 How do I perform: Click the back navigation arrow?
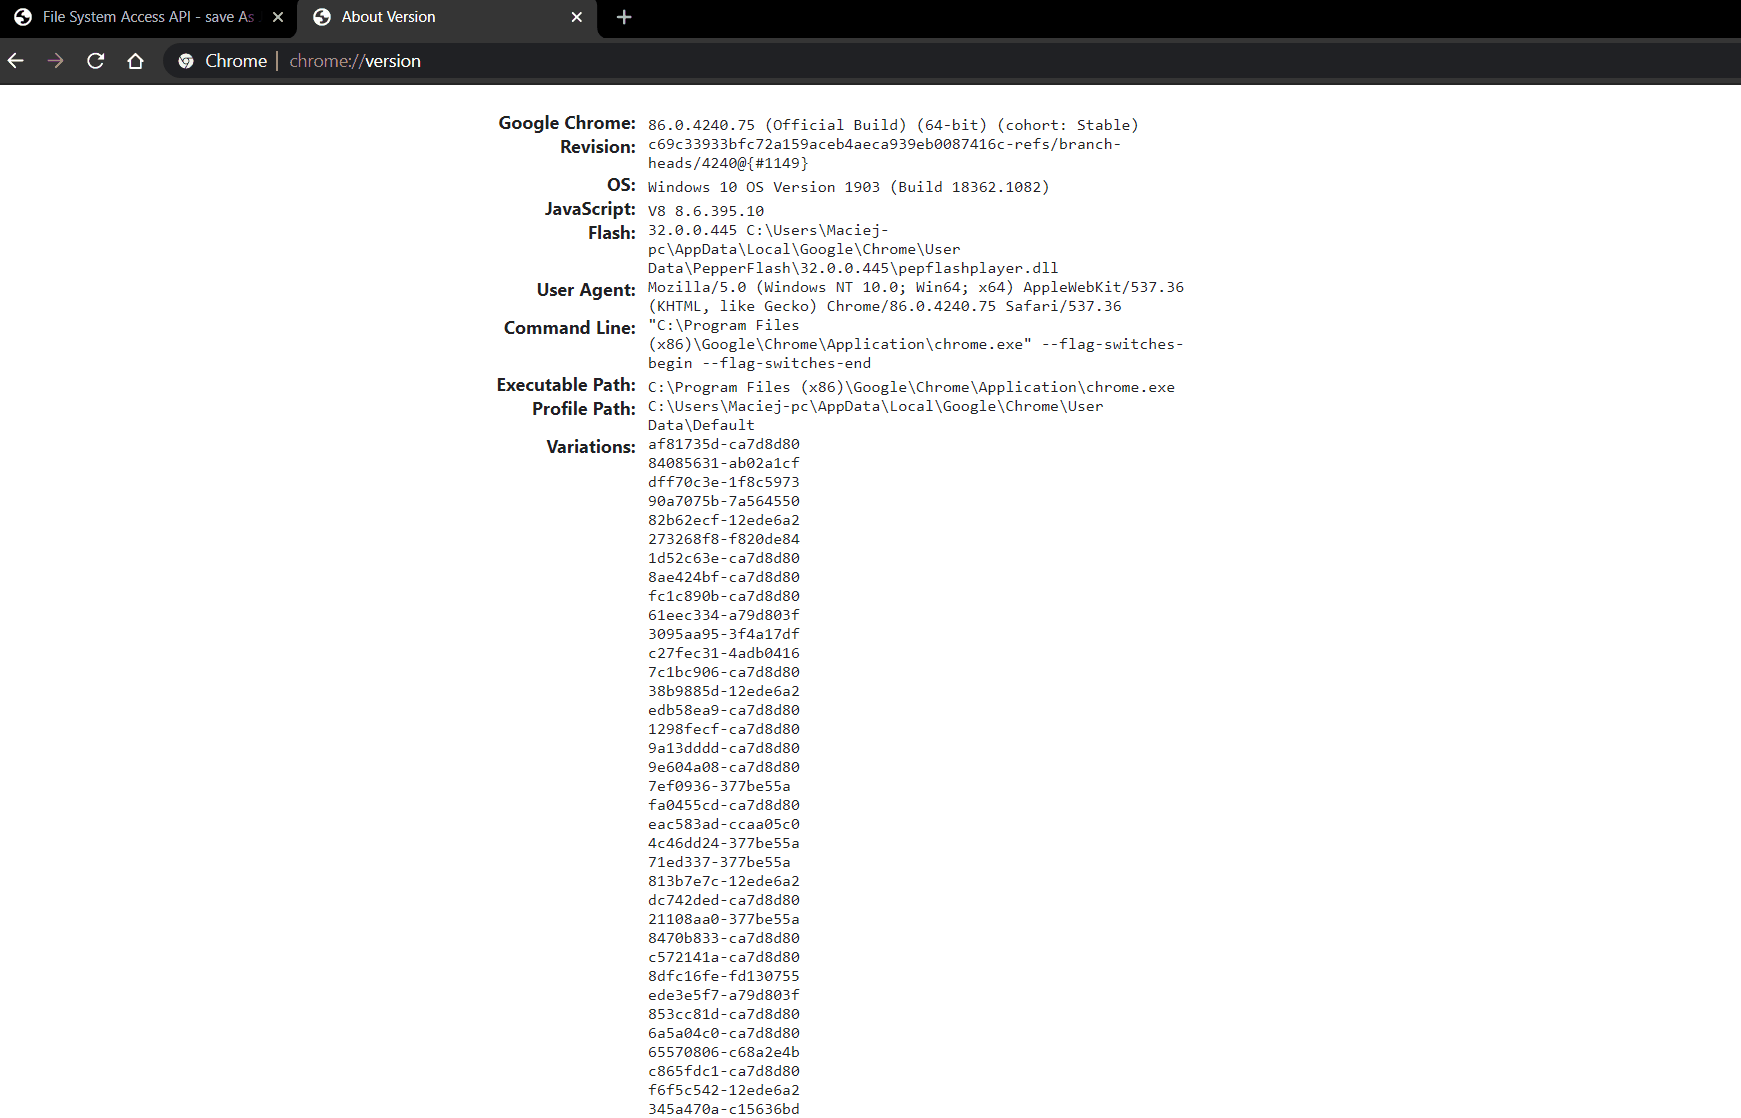click(16, 61)
